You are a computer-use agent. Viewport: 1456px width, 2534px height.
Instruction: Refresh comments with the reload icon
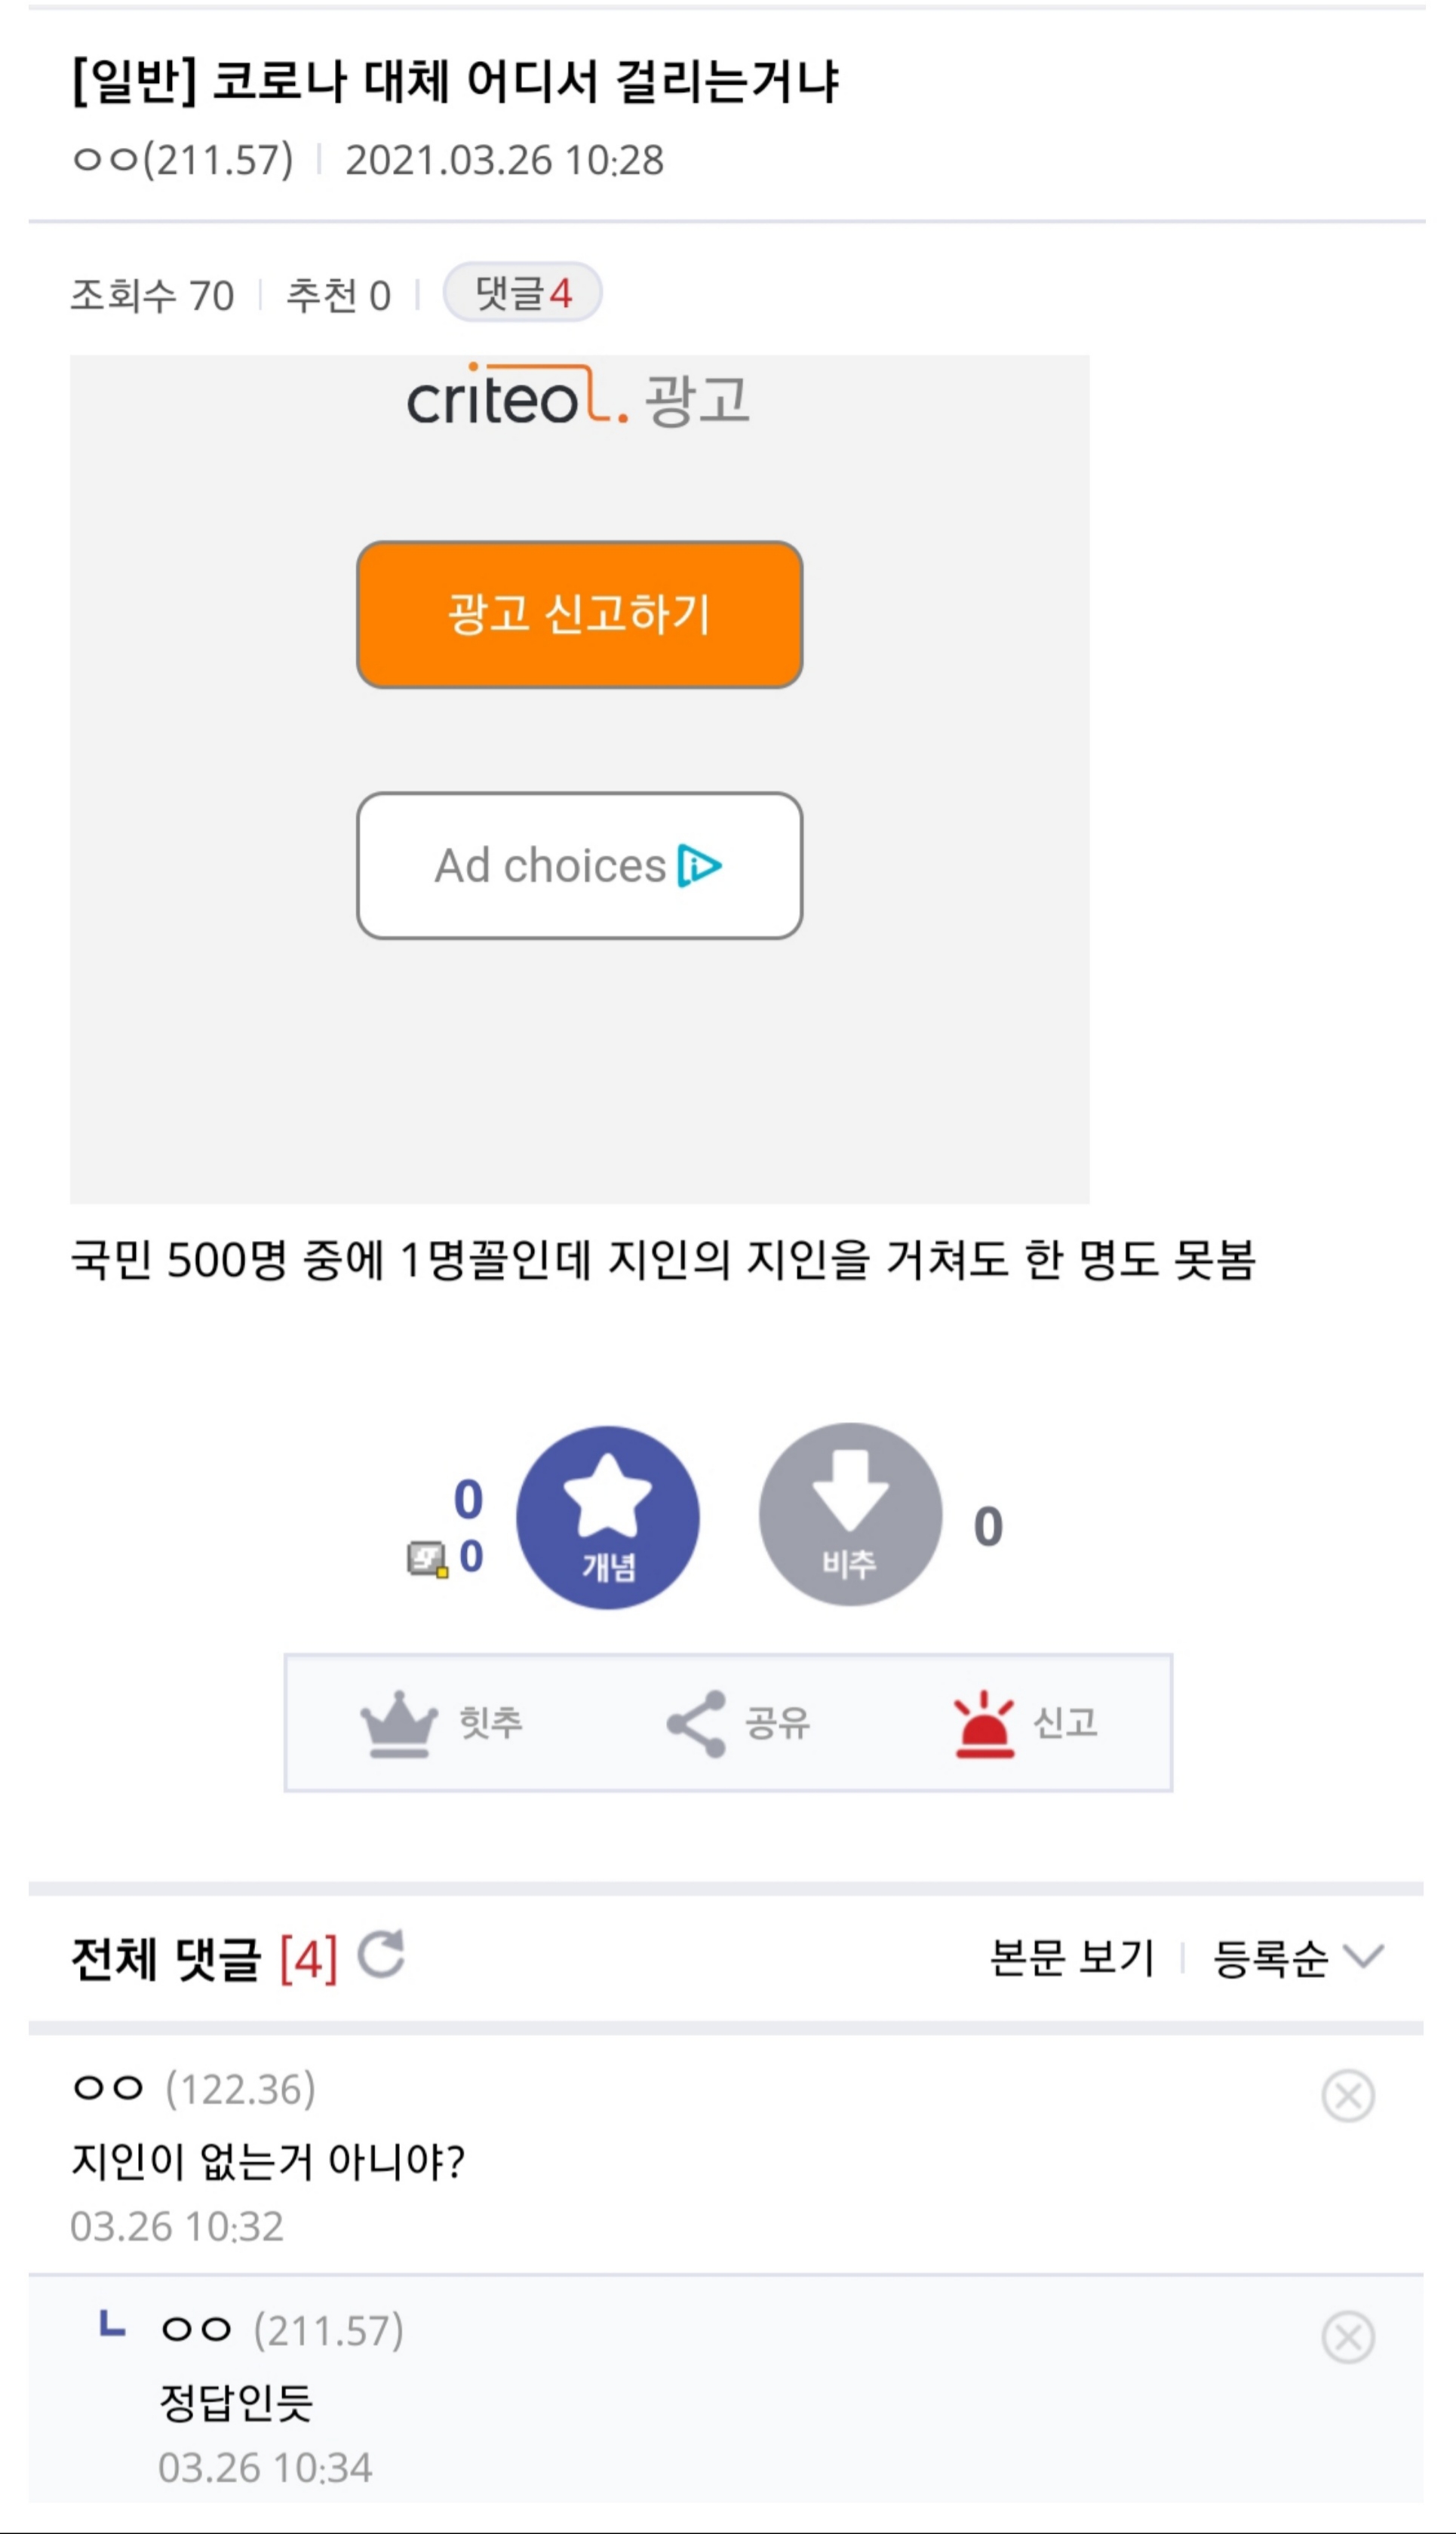pyautogui.click(x=381, y=1955)
